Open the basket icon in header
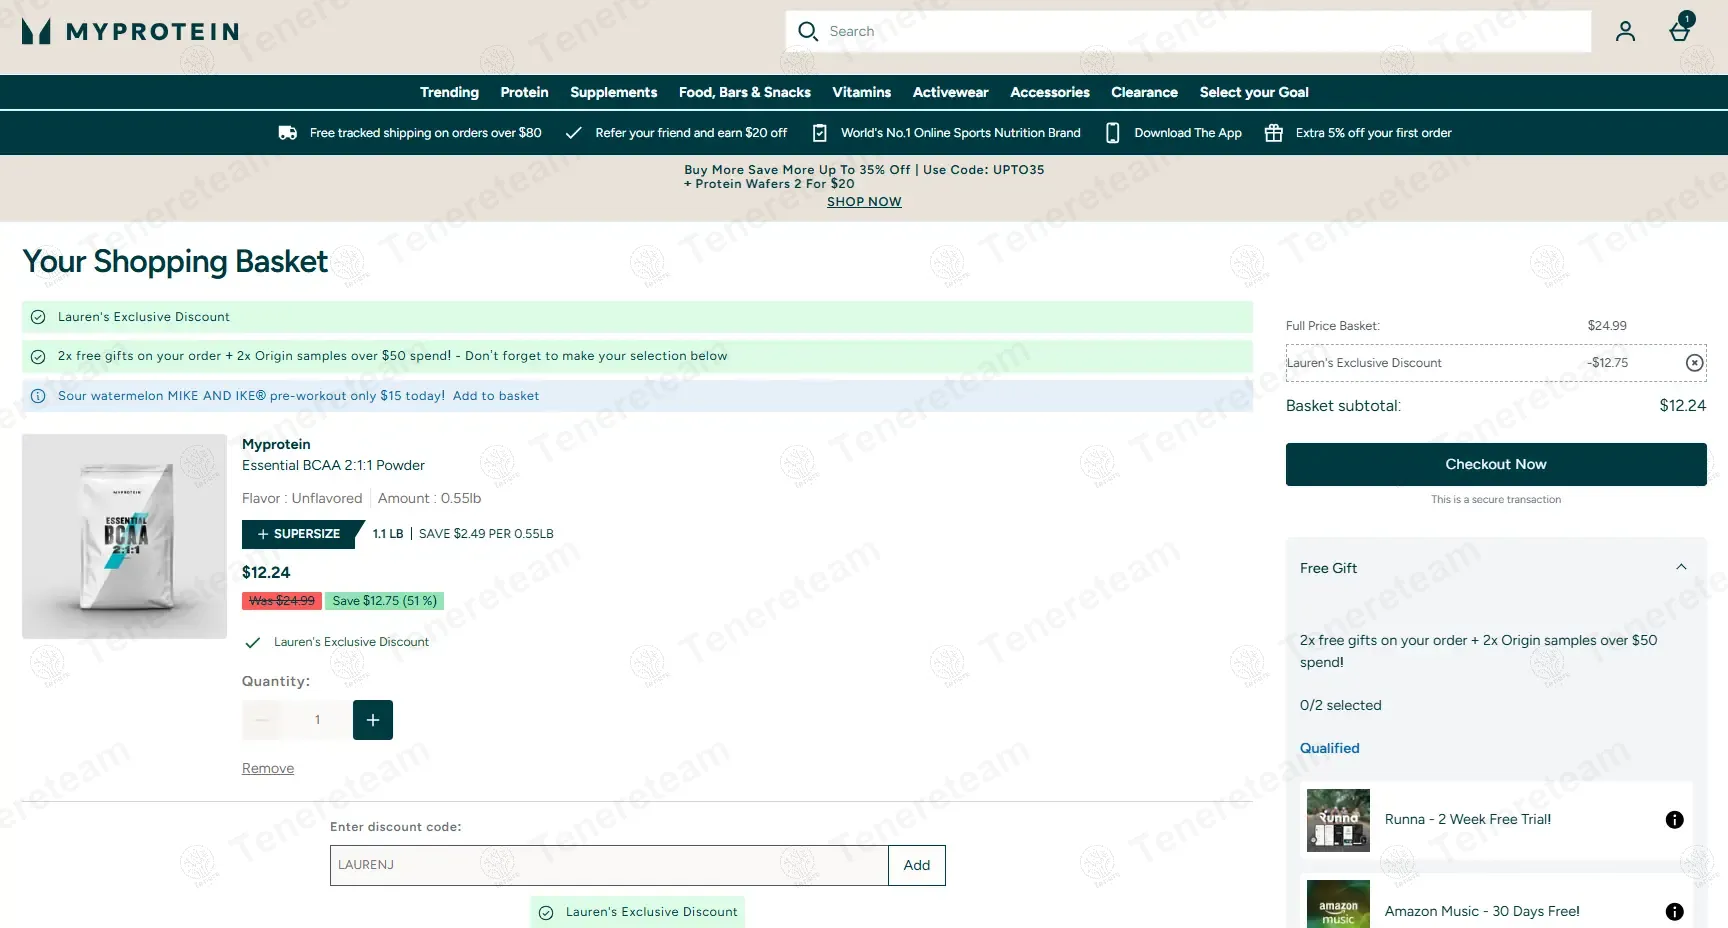1728x928 pixels. click(1680, 31)
